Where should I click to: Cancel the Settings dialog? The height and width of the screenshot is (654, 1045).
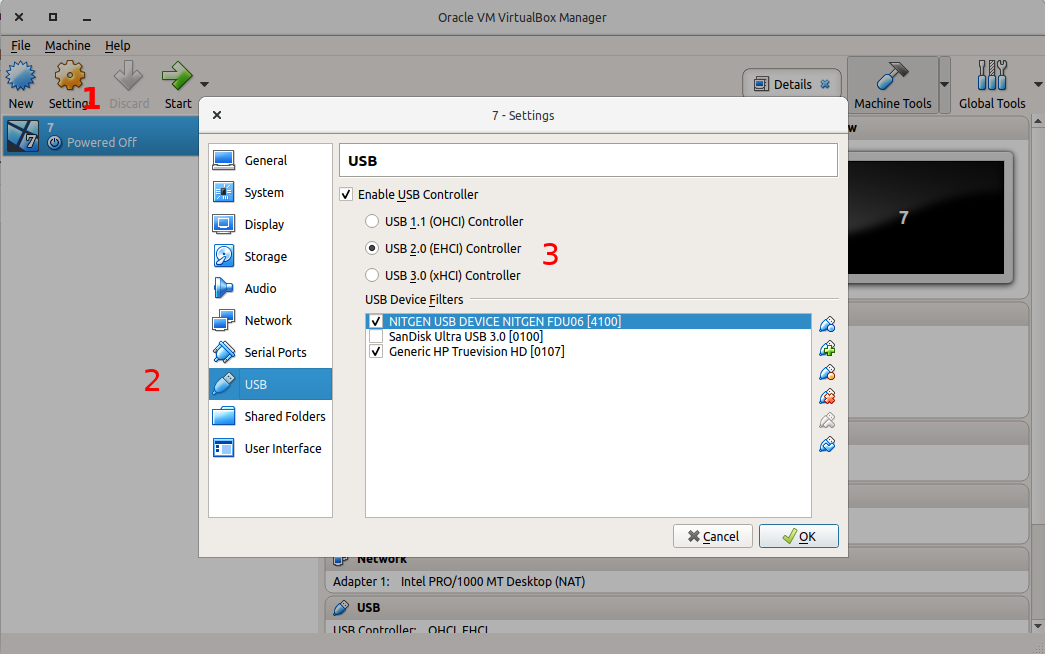click(712, 536)
